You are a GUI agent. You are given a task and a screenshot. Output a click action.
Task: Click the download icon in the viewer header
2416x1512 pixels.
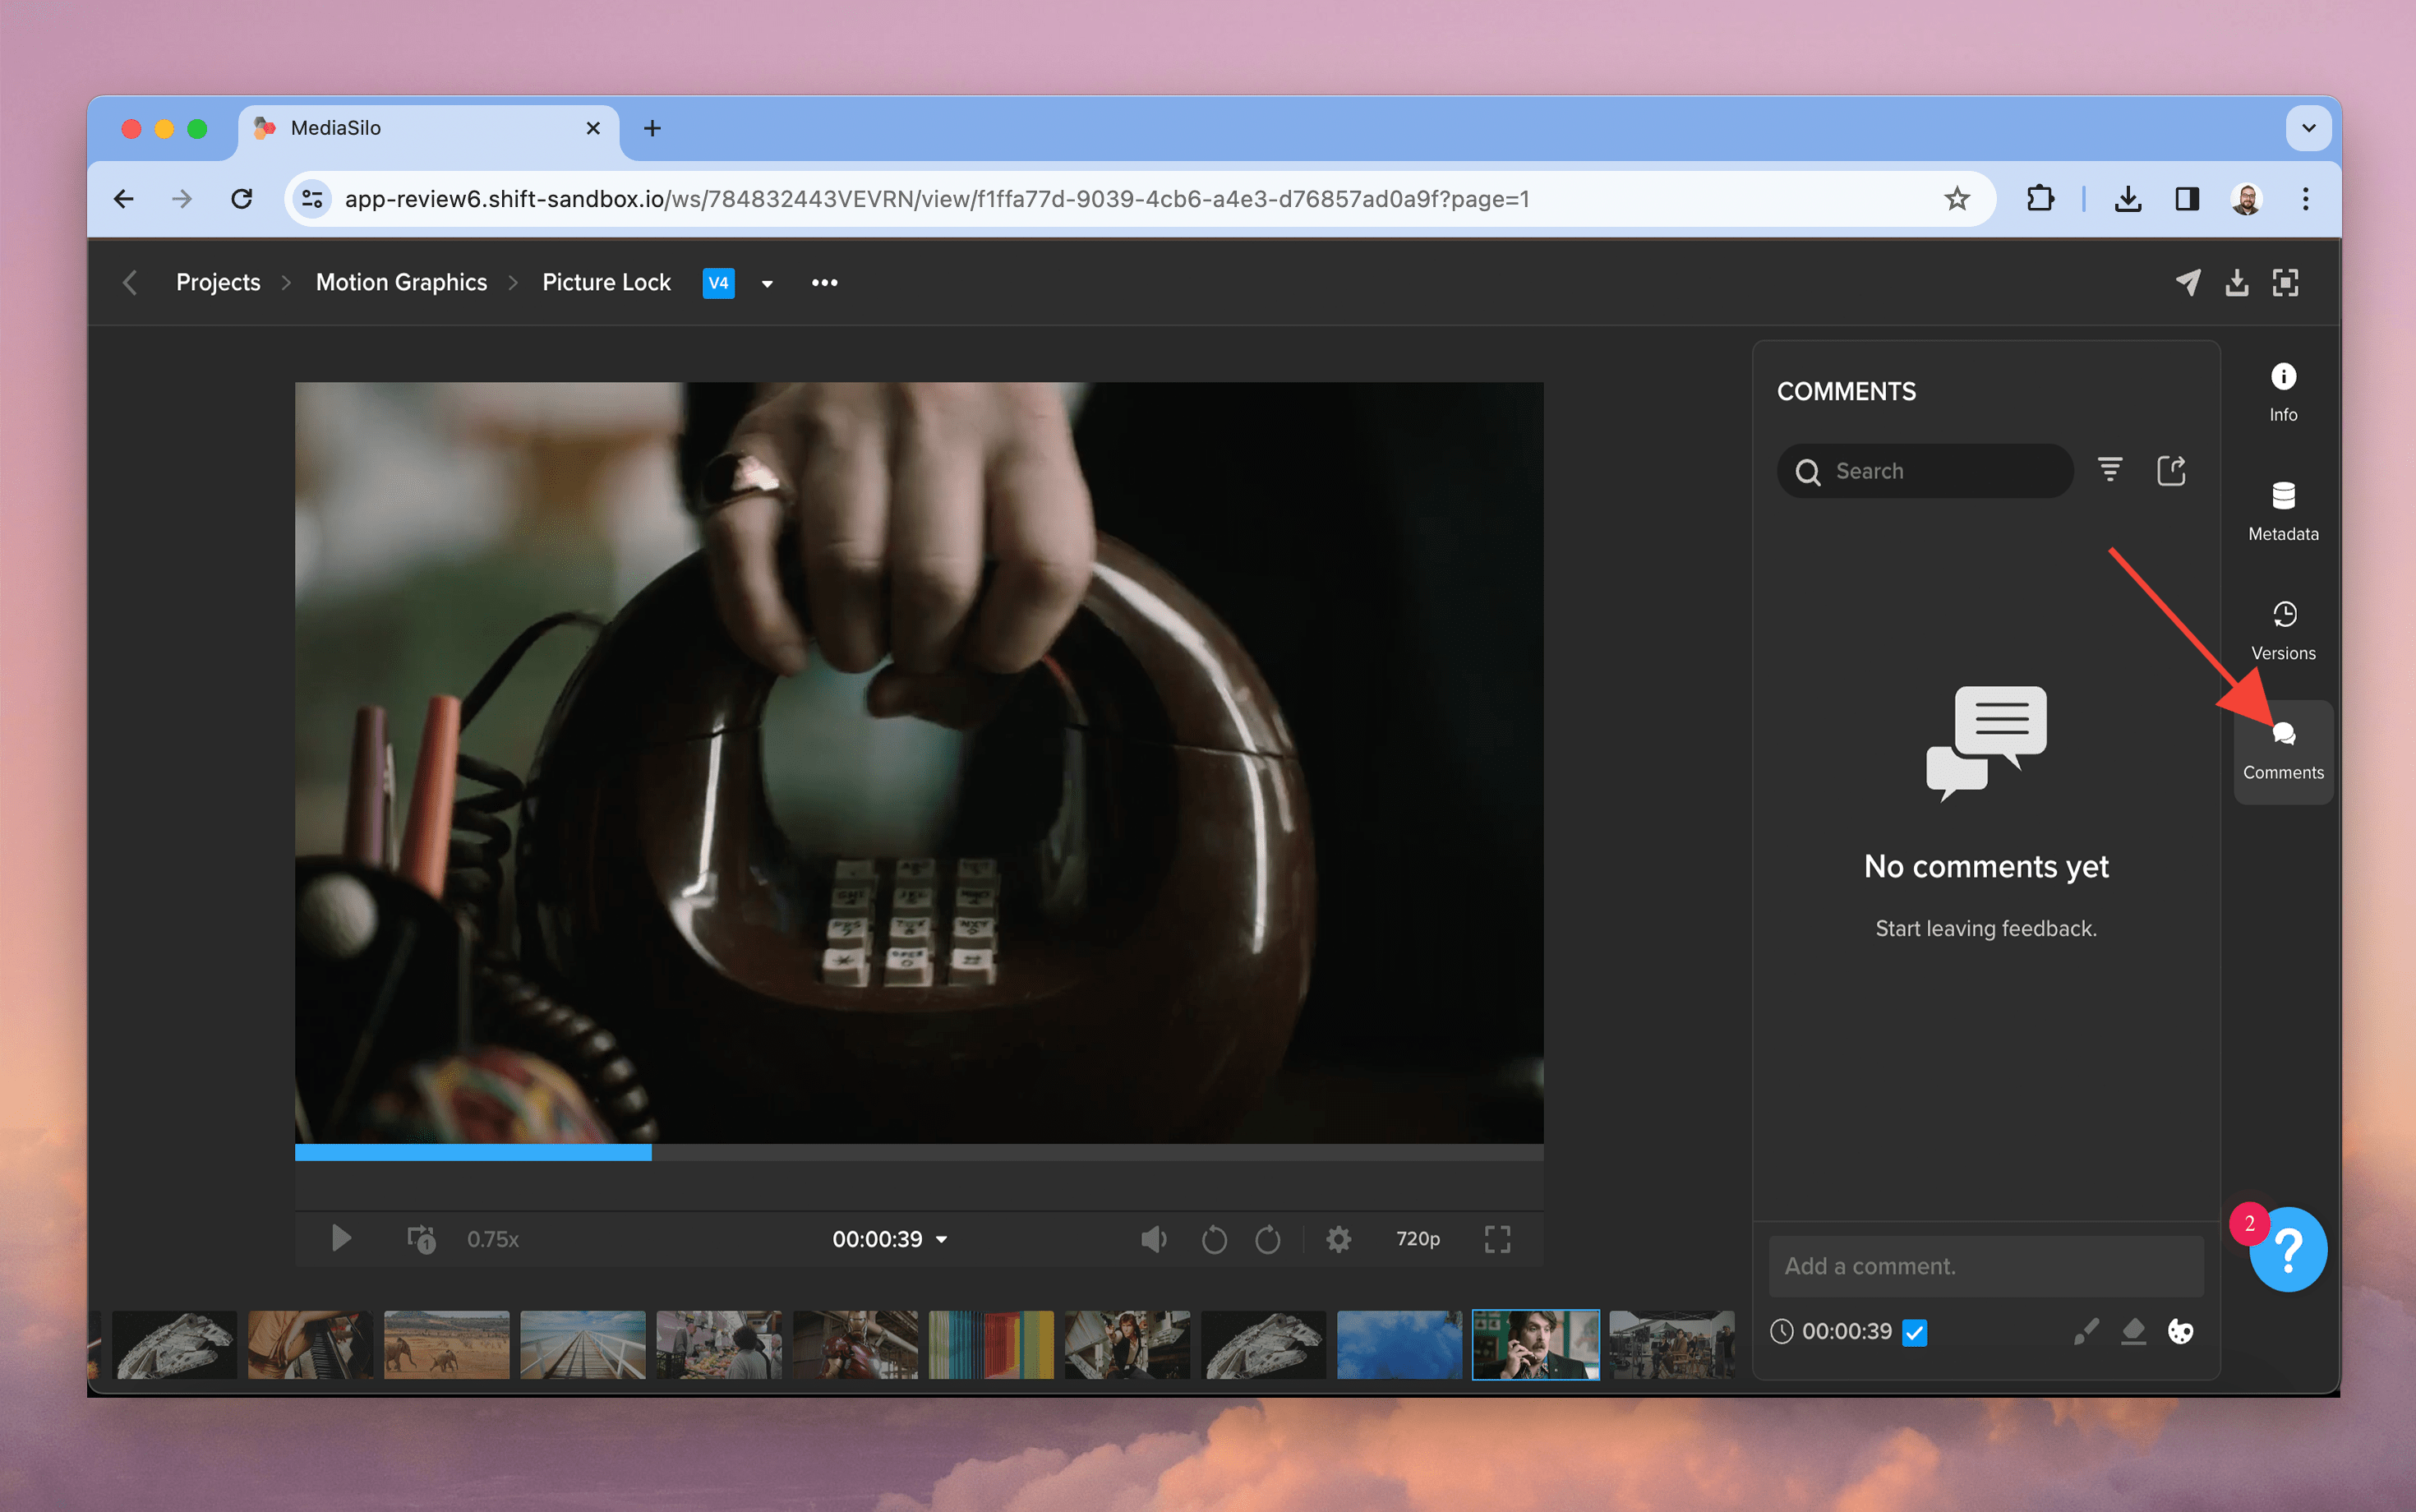[2236, 283]
